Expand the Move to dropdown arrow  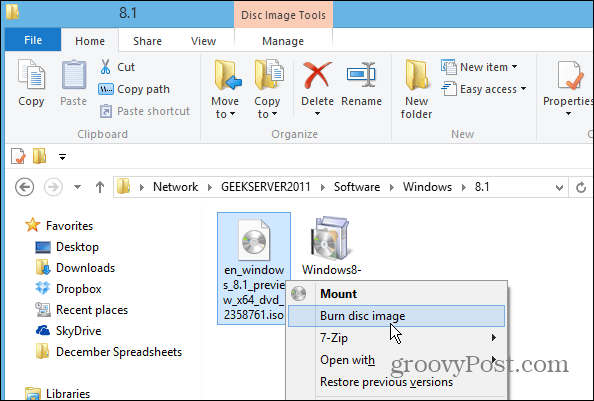tap(232, 114)
